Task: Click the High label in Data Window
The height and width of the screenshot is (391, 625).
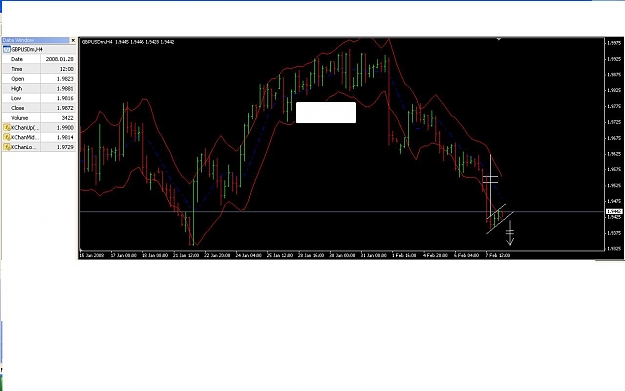Action: pyautogui.click(x=17, y=88)
